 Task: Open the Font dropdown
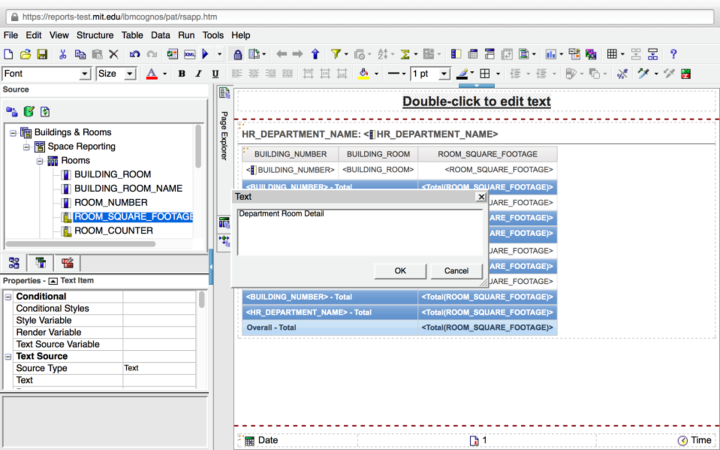point(85,74)
